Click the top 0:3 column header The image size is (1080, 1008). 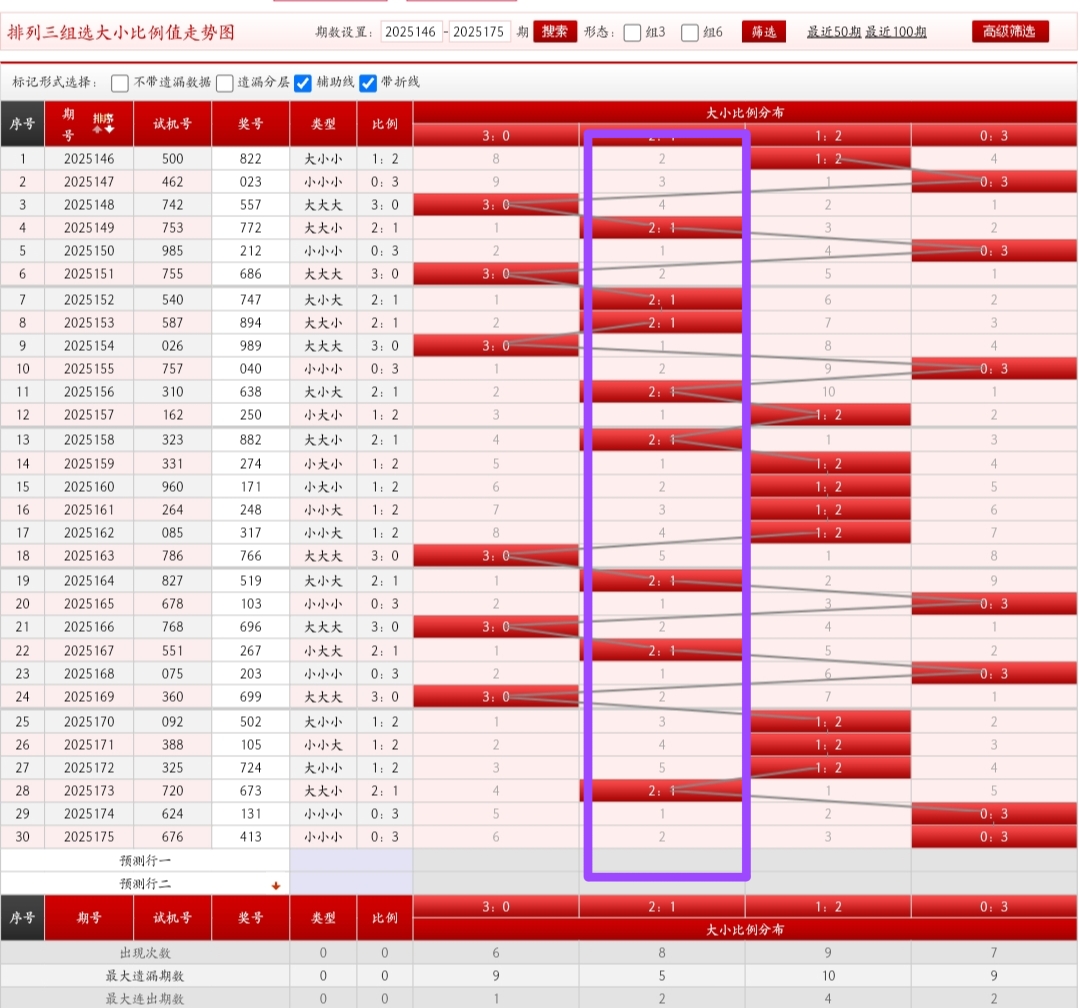tap(994, 136)
